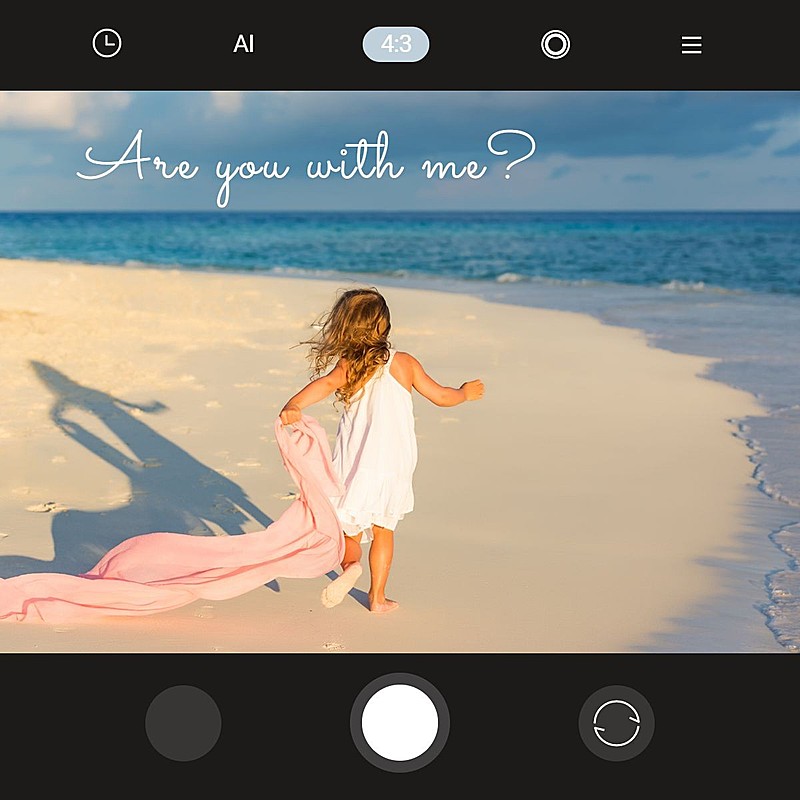Tap the concentric circle live-photo icon

tap(555, 45)
